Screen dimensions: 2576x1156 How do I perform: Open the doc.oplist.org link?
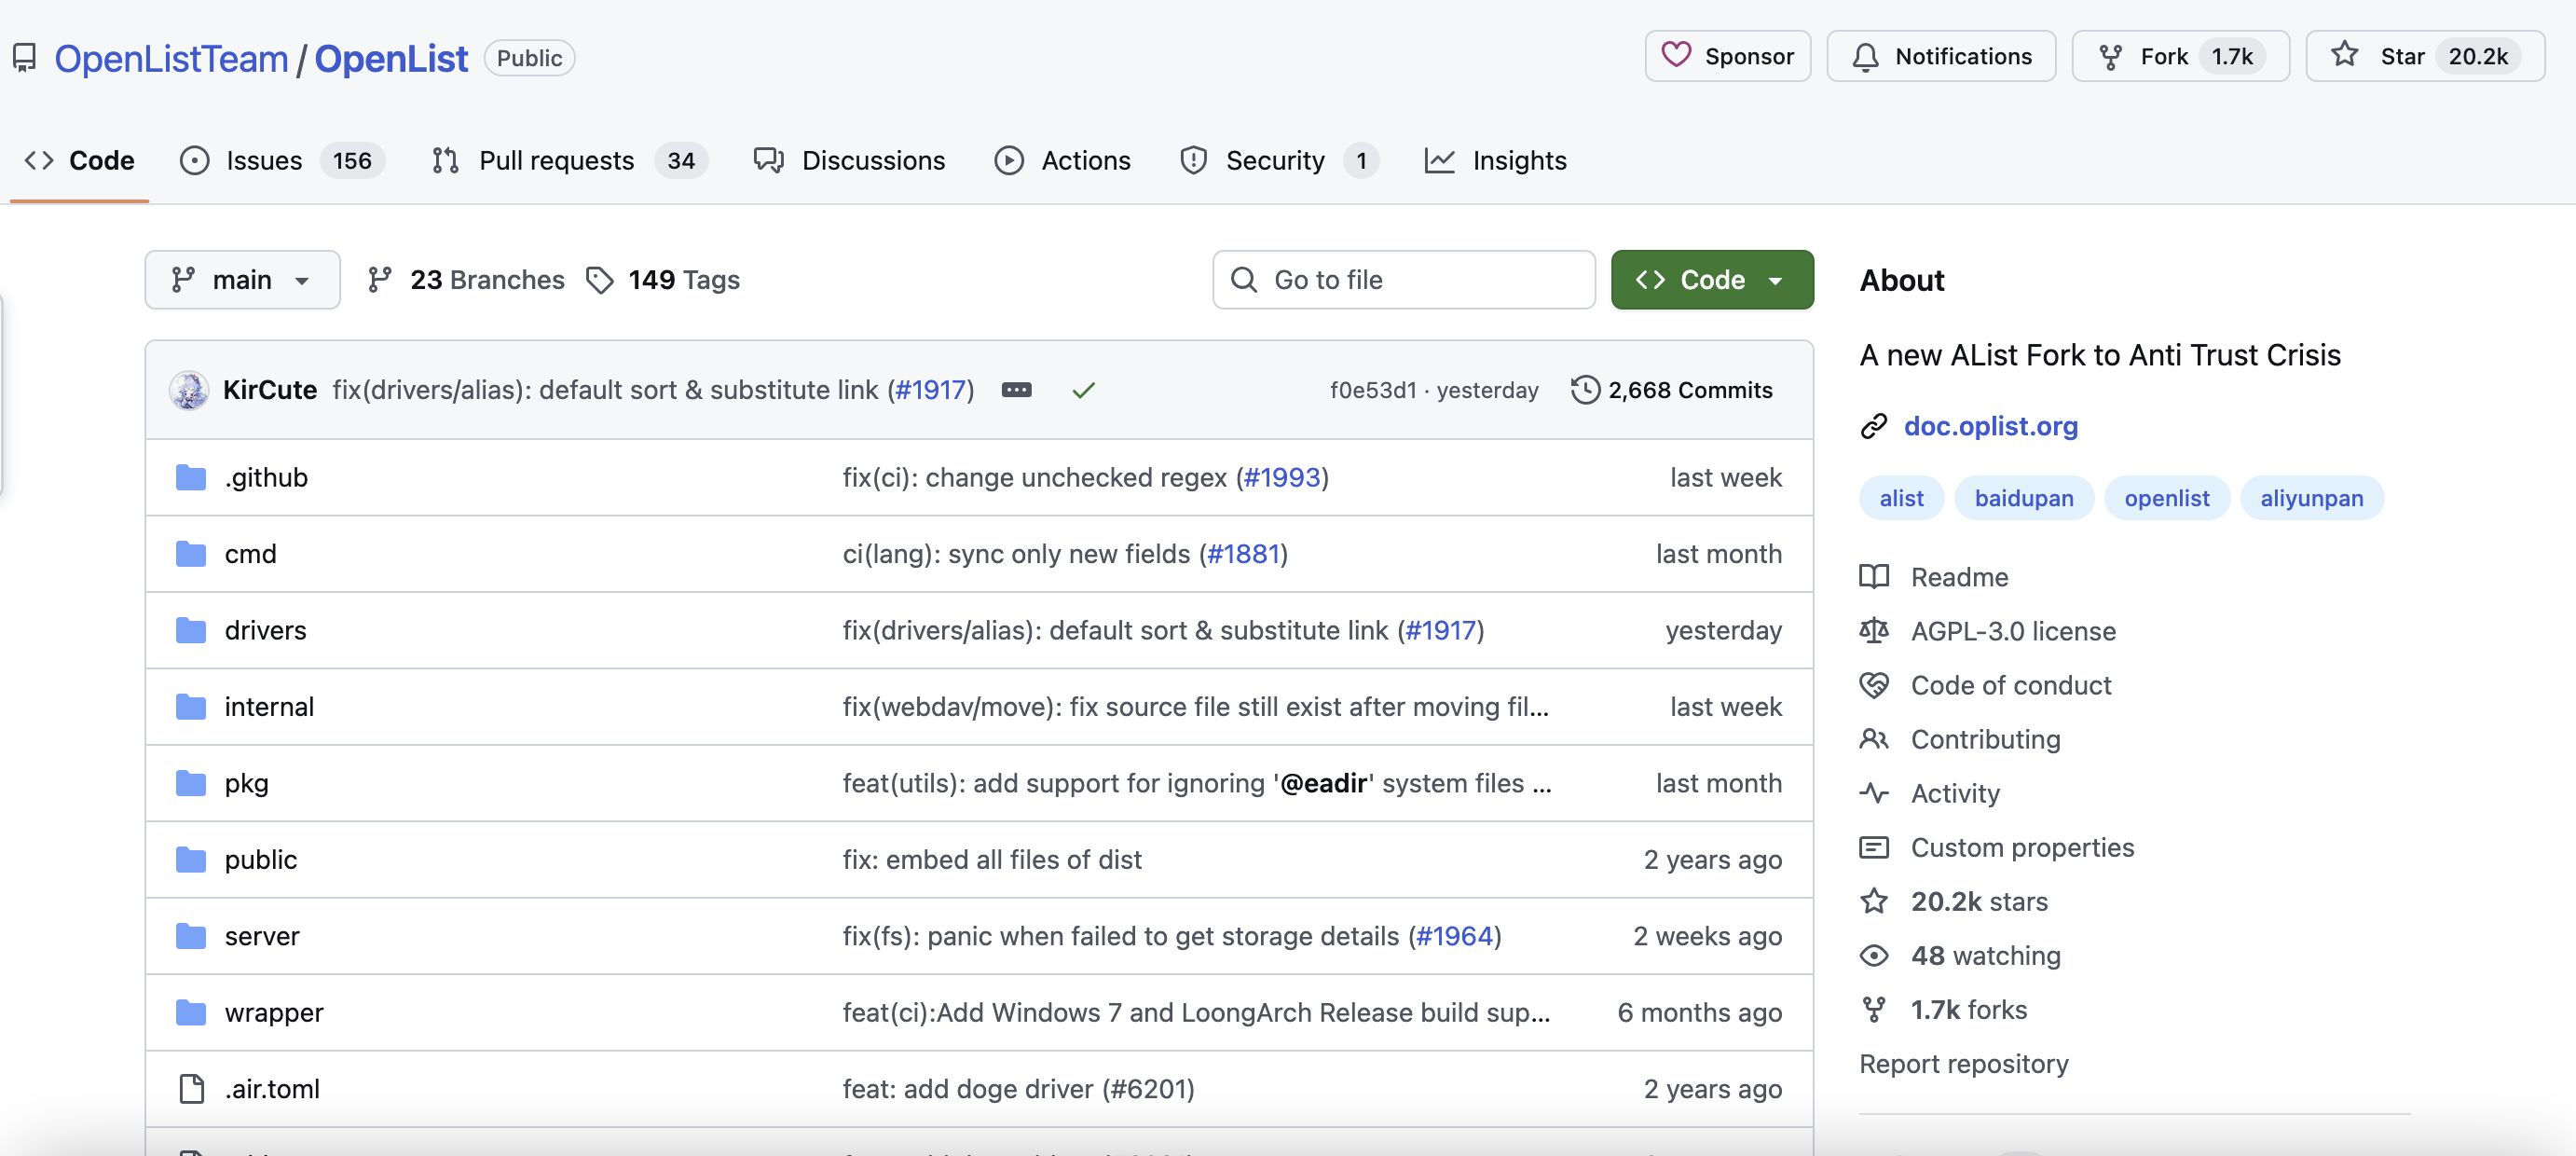pyautogui.click(x=1990, y=426)
